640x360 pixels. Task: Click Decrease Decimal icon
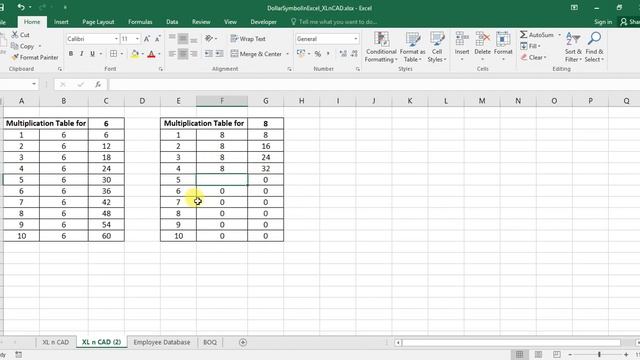coord(354,53)
